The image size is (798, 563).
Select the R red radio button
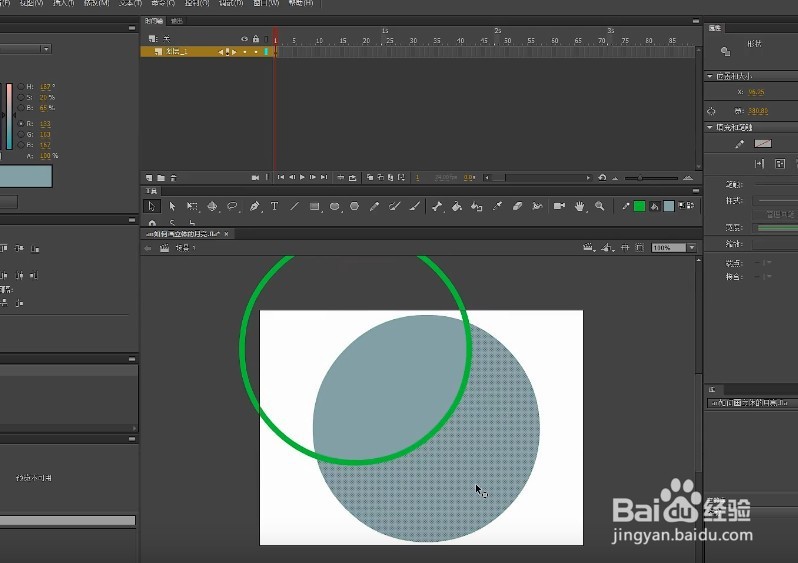(21, 124)
